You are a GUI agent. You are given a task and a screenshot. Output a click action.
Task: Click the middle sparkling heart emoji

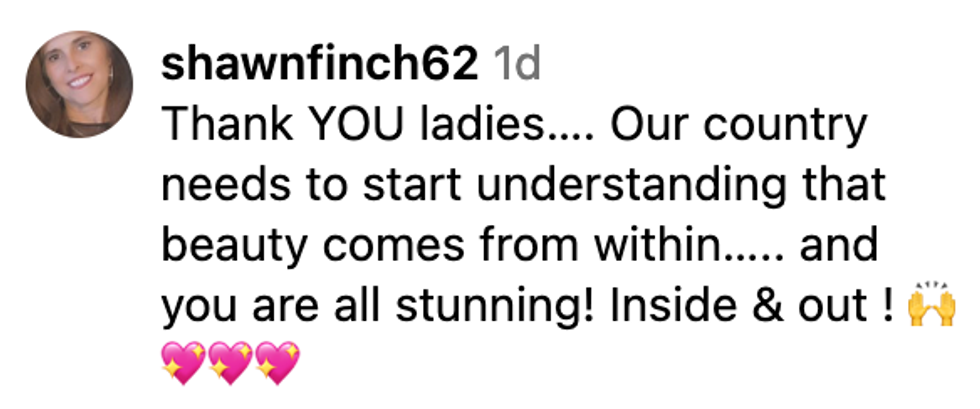coord(231,364)
